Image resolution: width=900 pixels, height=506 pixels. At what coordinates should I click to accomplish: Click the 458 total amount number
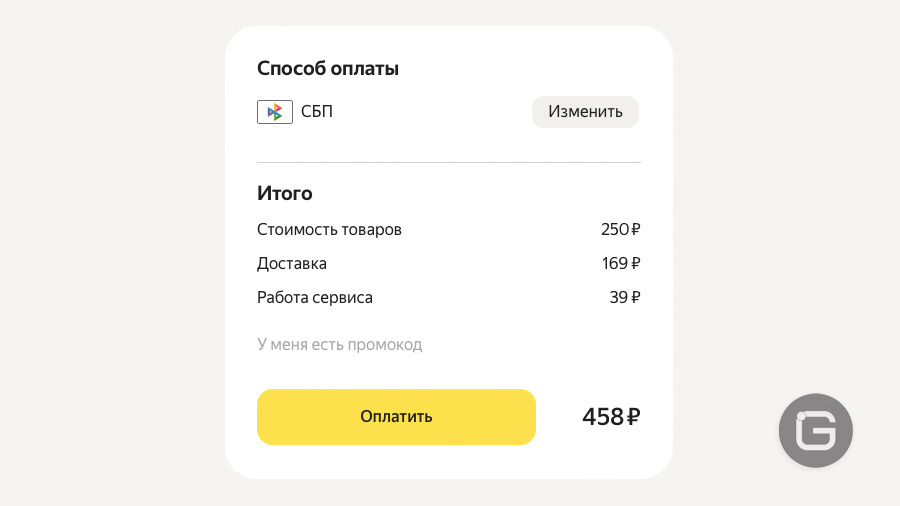603,417
